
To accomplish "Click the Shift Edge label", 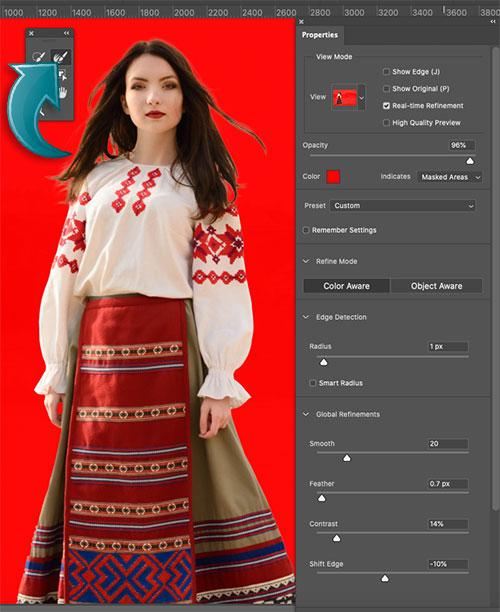I will pos(326,564).
